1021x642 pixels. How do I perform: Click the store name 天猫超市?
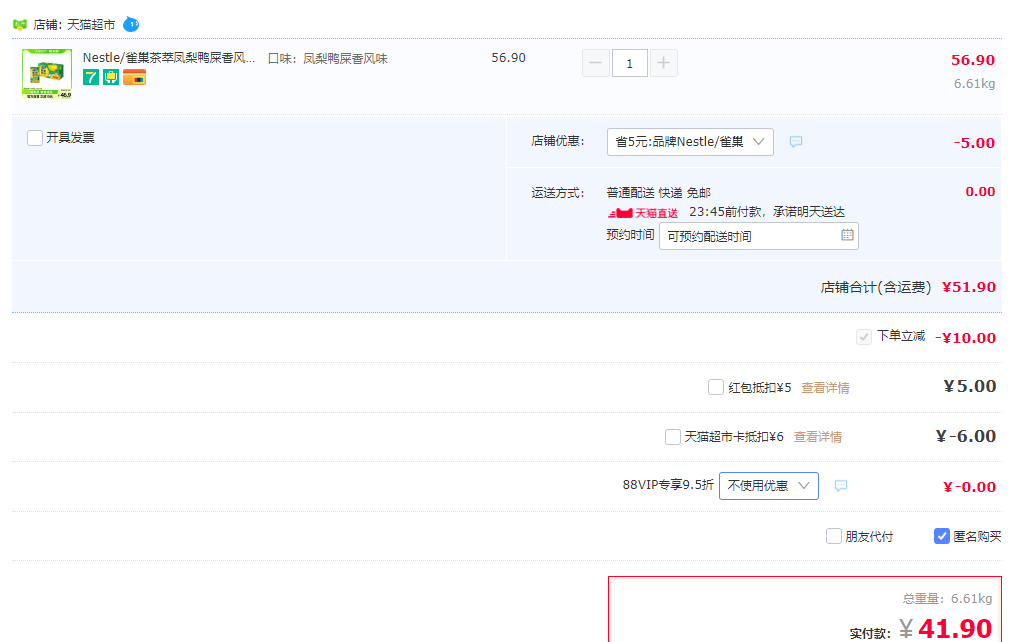pos(91,25)
